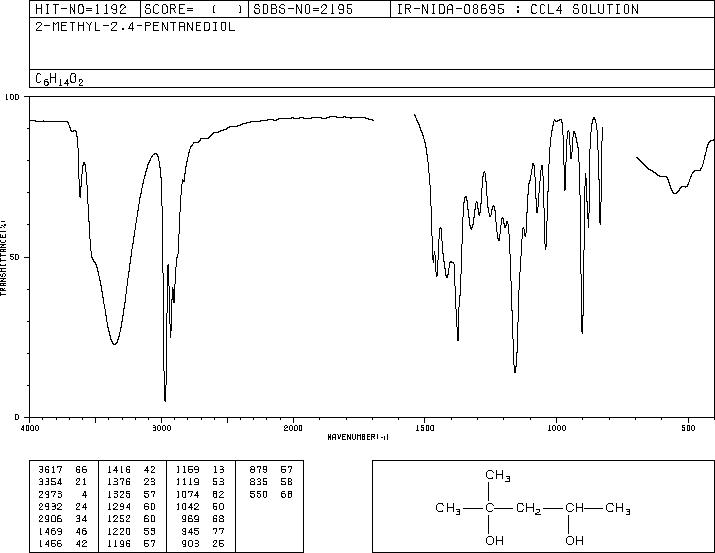The image size is (715, 553).
Task: Select the 500 wavenumber axis label
Action: (688, 428)
